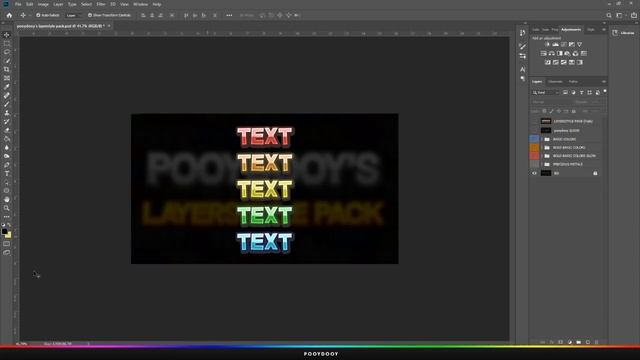The width and height of the screenshot is (640, 360).
Task: Open the Adjustments panel flyout menu
Action: (x=604, y=29)
